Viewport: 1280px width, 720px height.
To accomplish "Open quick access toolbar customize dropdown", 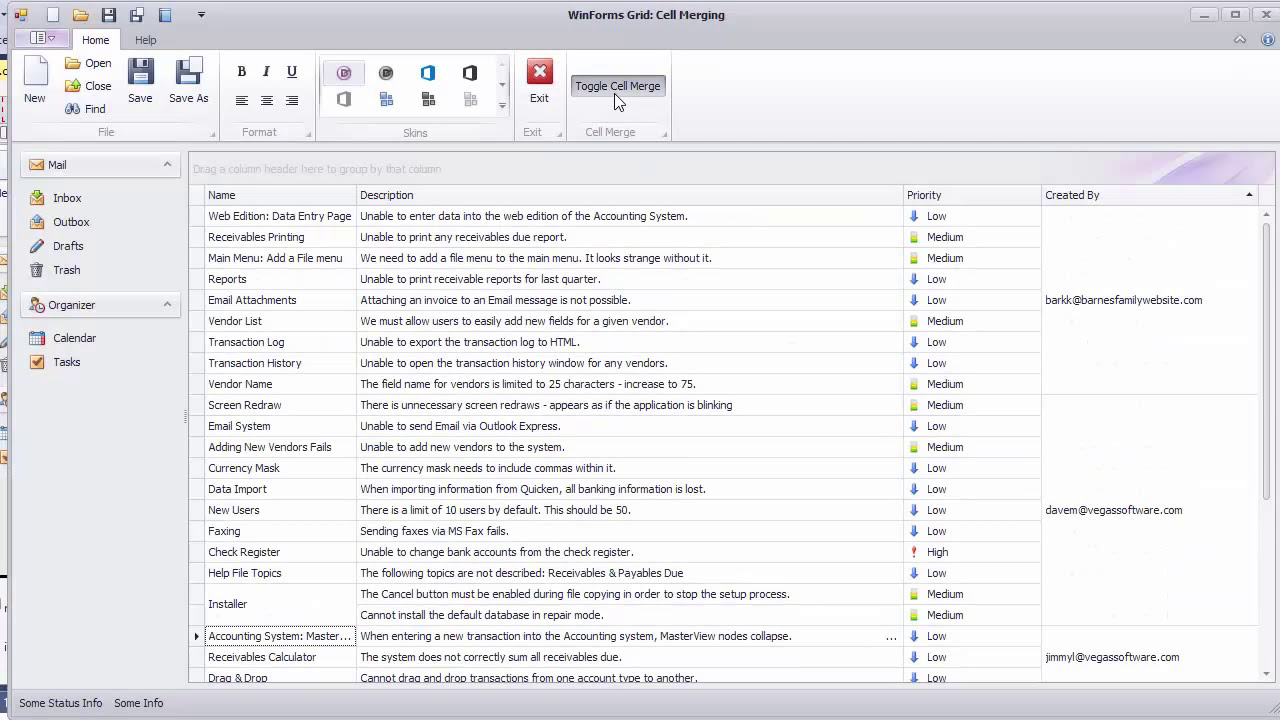I will coord(201,15).
